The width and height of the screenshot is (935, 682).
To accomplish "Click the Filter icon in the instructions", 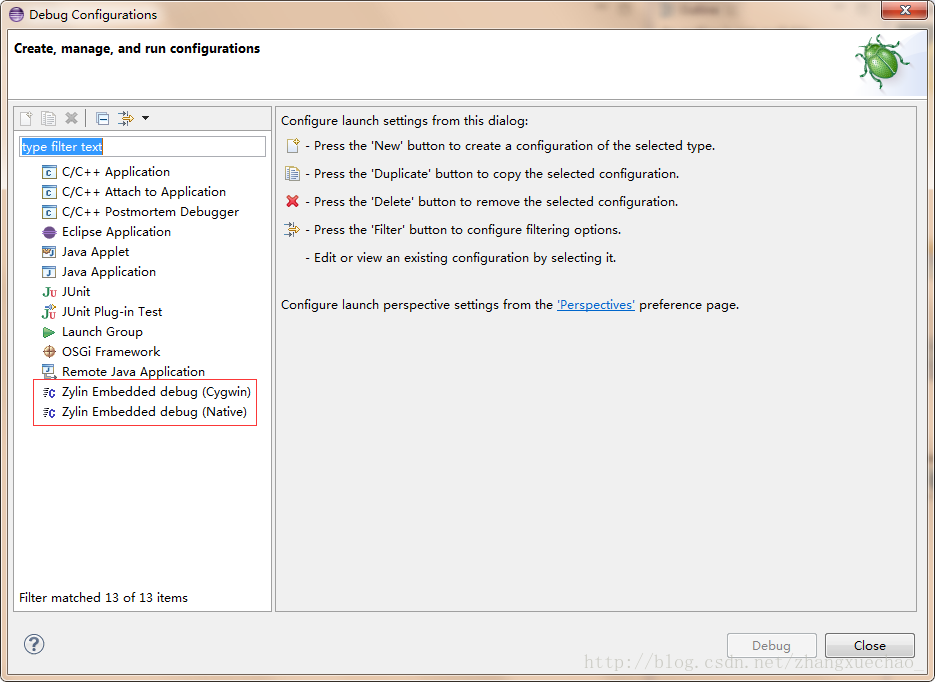I will (x=292, y=230).
